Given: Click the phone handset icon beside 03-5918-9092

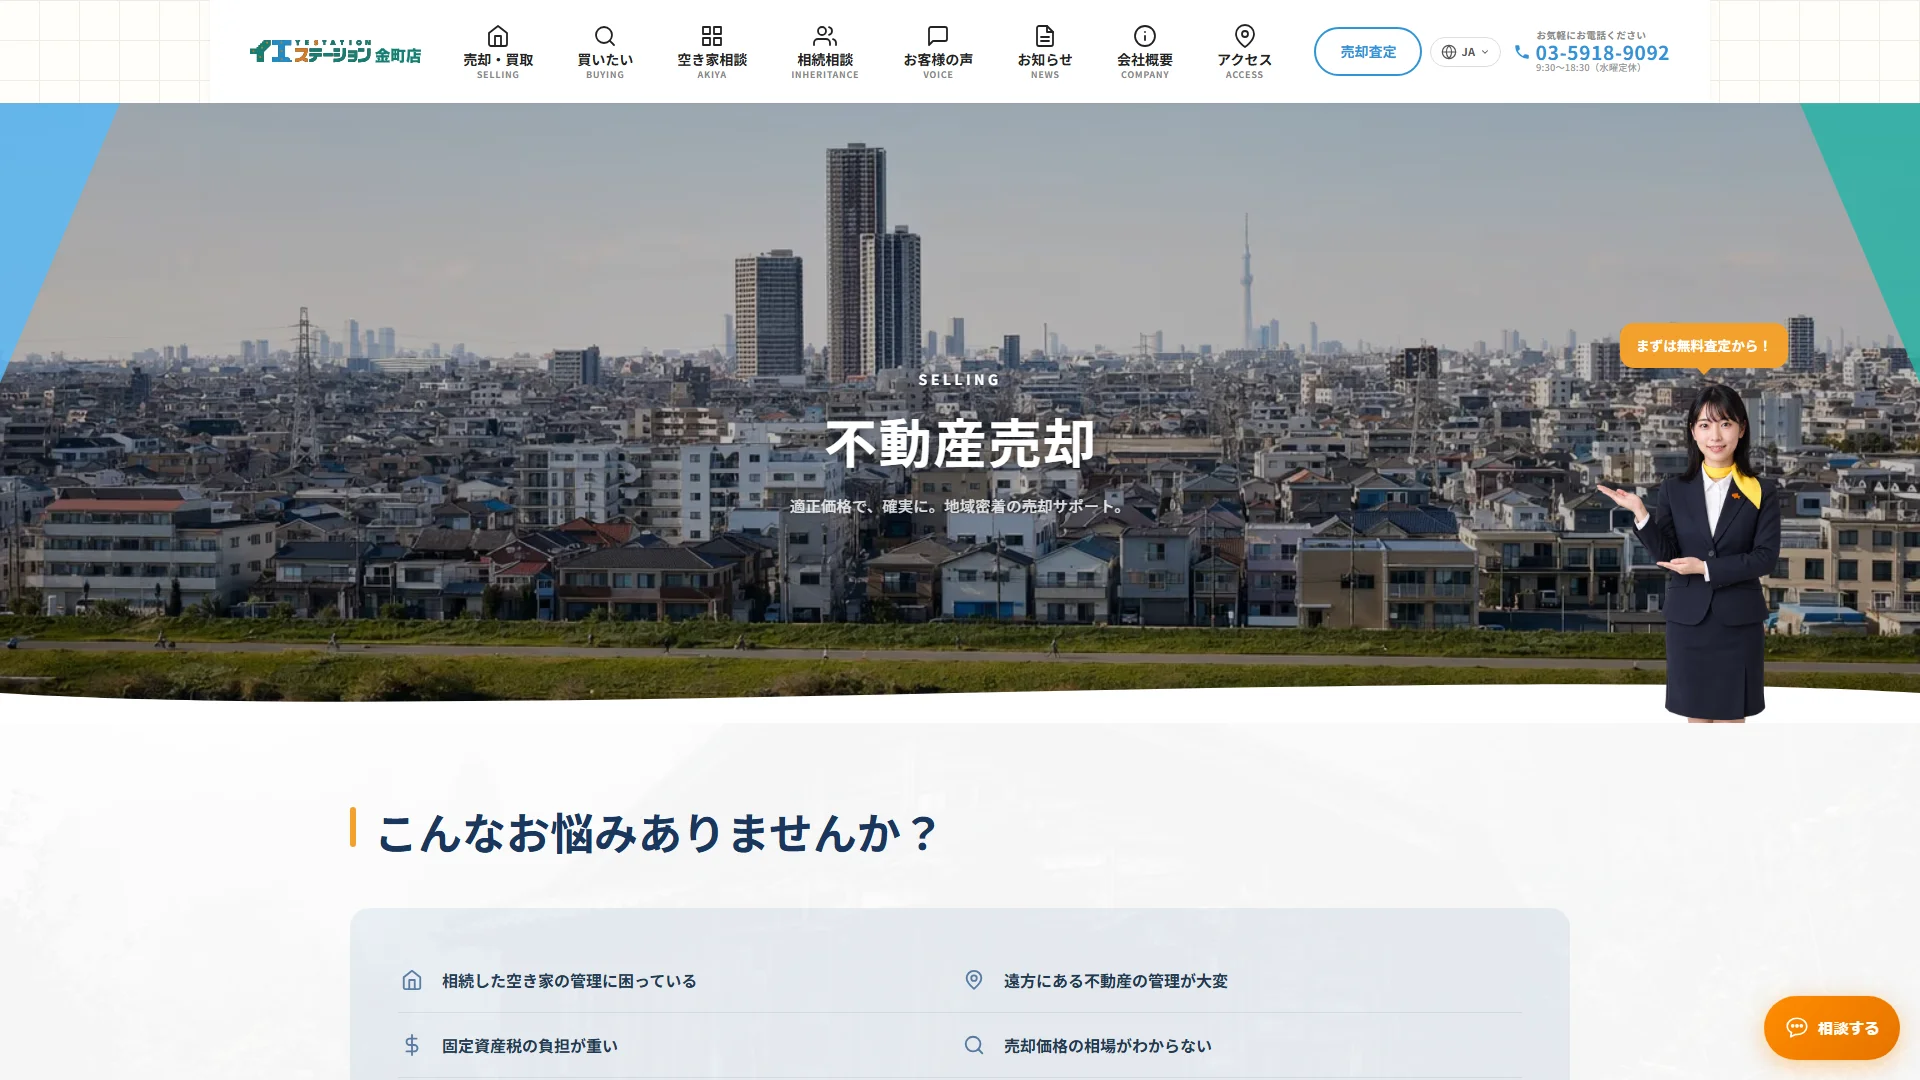Looking at the screenshot, I should point(1522,52).
